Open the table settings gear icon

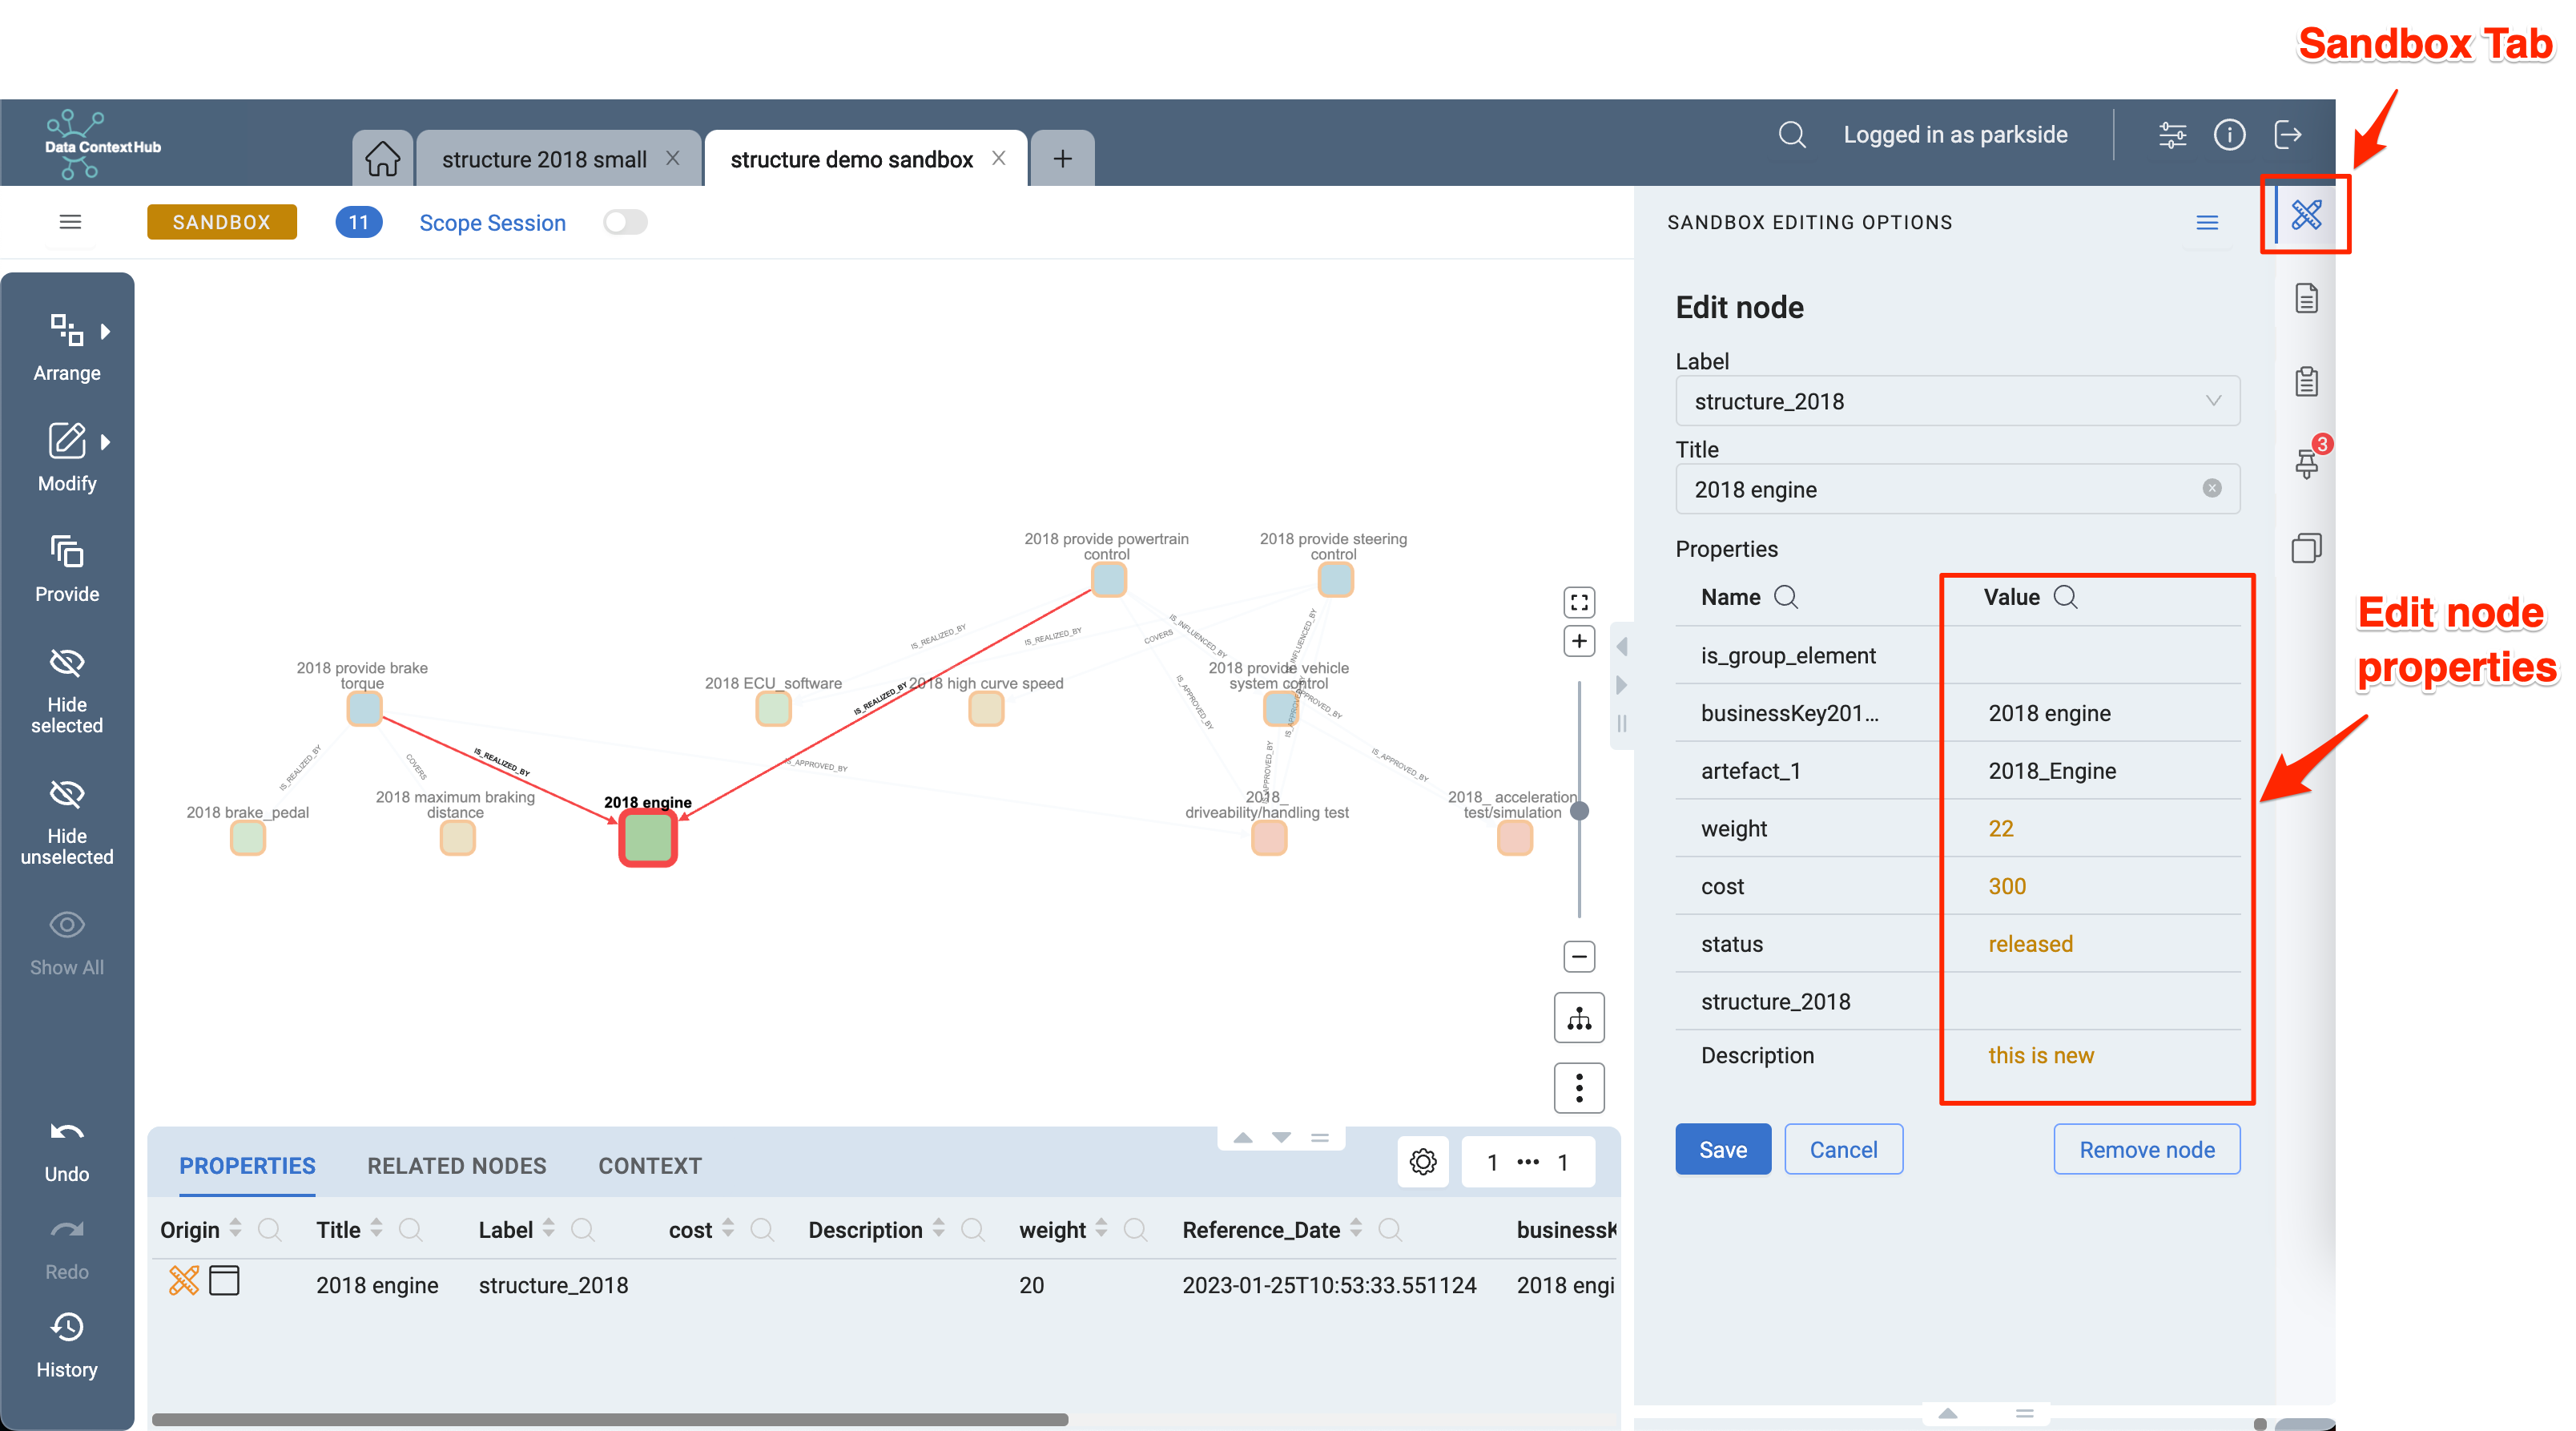[1423, 1162]
